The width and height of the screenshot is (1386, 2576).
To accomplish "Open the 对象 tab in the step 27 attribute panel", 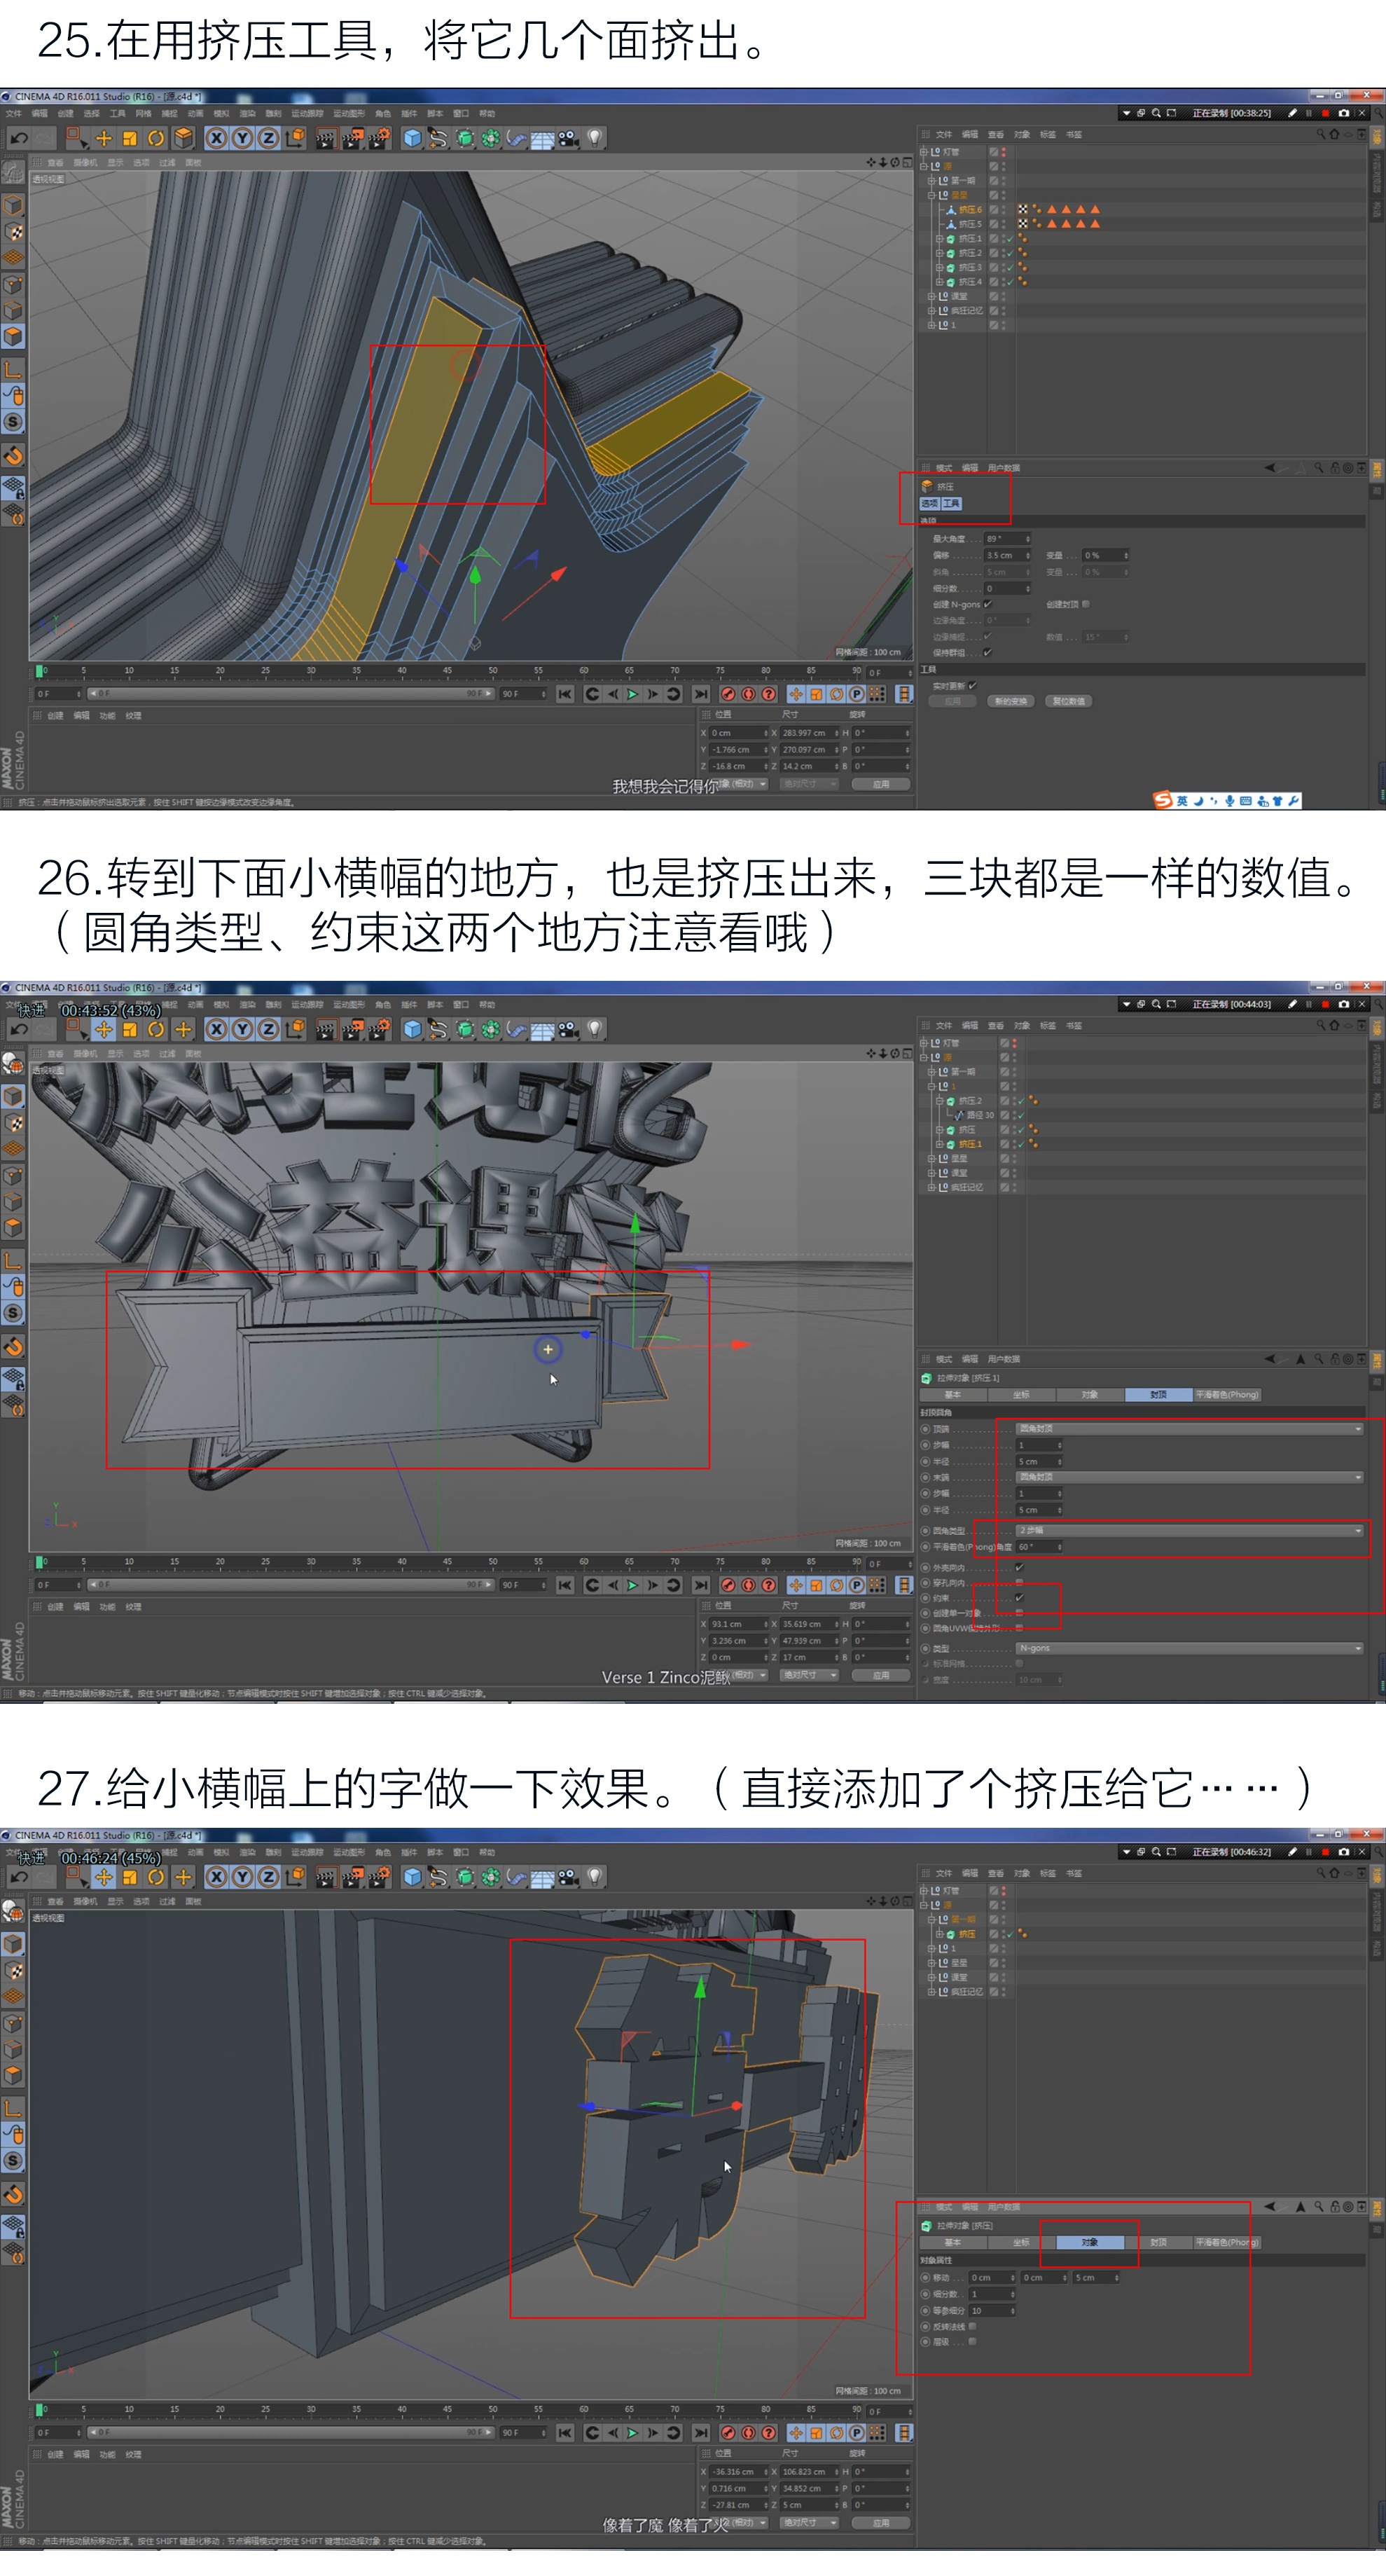I will [1089, 2242].
